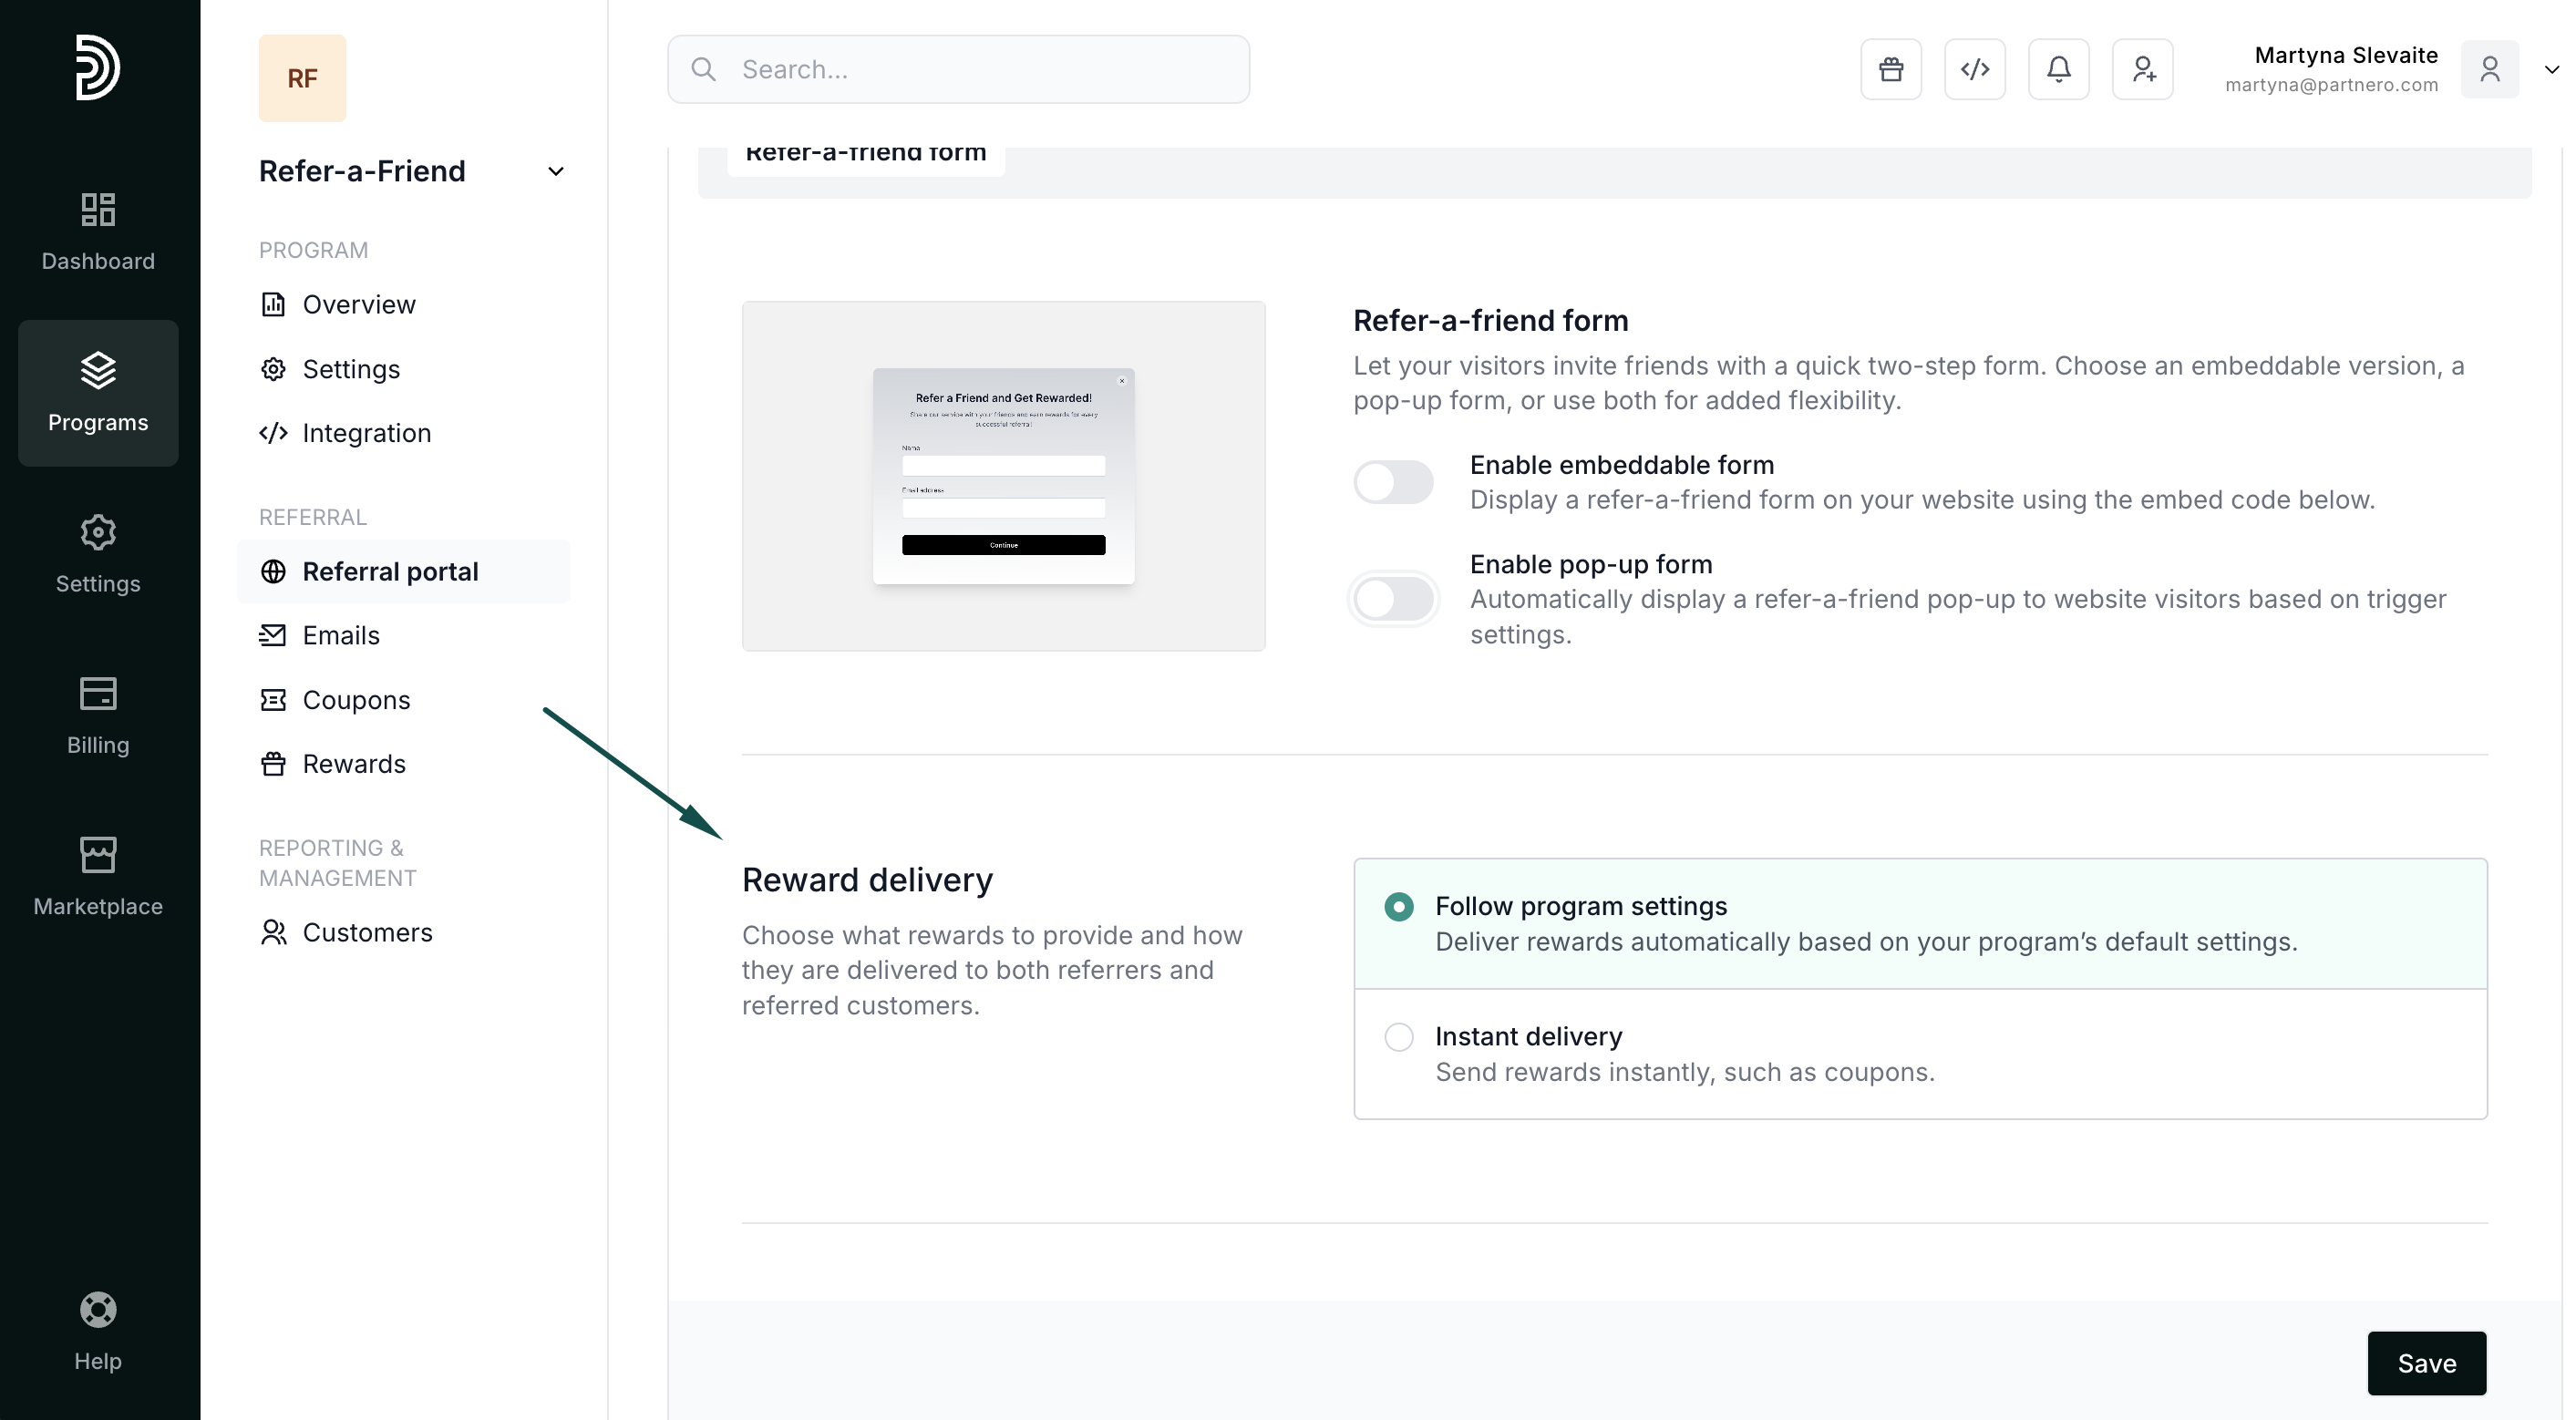2576x1420 pixels.
Task: Click the gift box icon in top bar
Action: 1890,69
